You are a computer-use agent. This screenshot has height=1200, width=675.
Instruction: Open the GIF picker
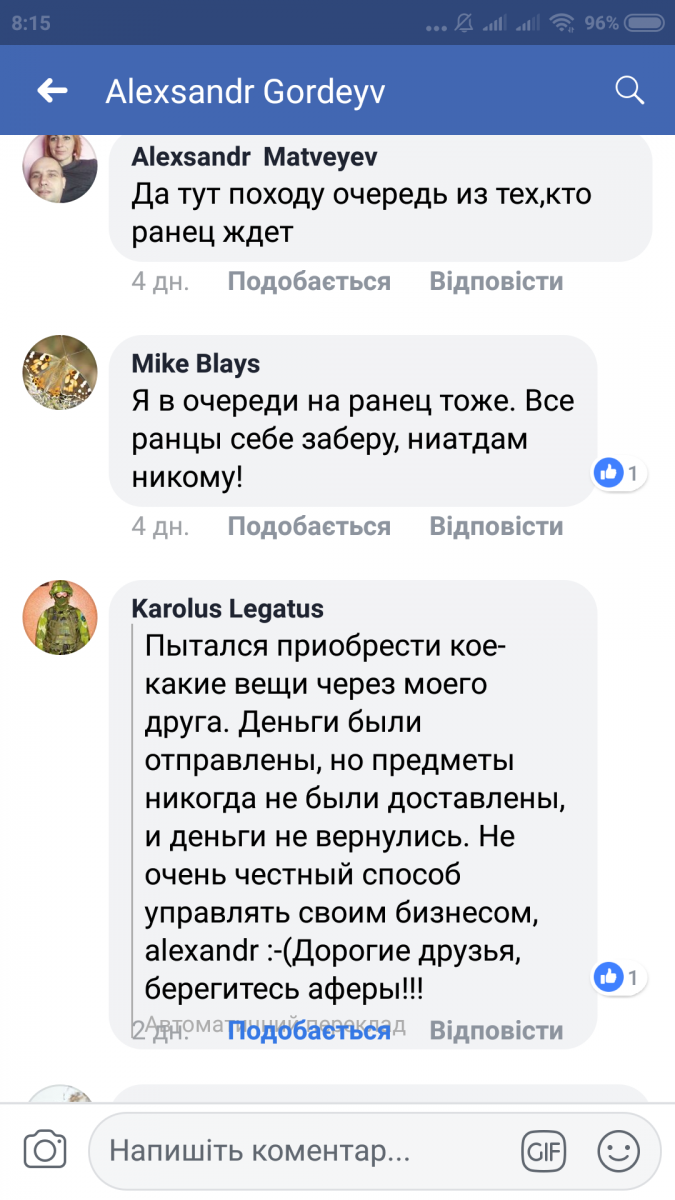coord(544,1151)
